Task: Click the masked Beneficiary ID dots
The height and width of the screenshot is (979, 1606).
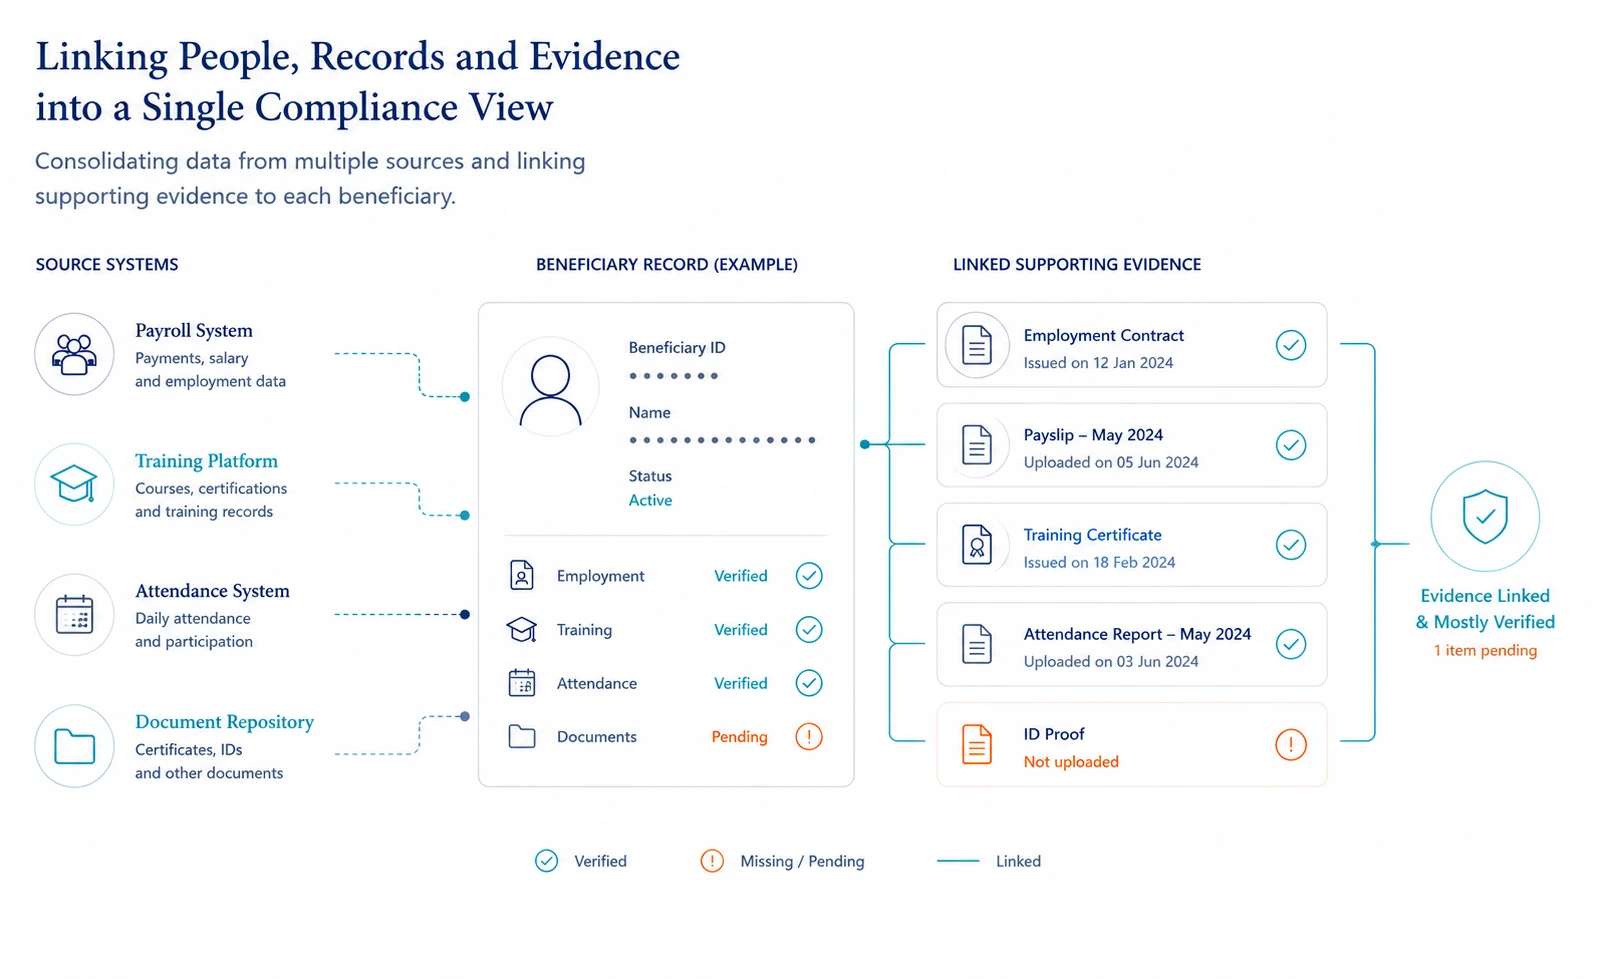Action: pos(673,376)
